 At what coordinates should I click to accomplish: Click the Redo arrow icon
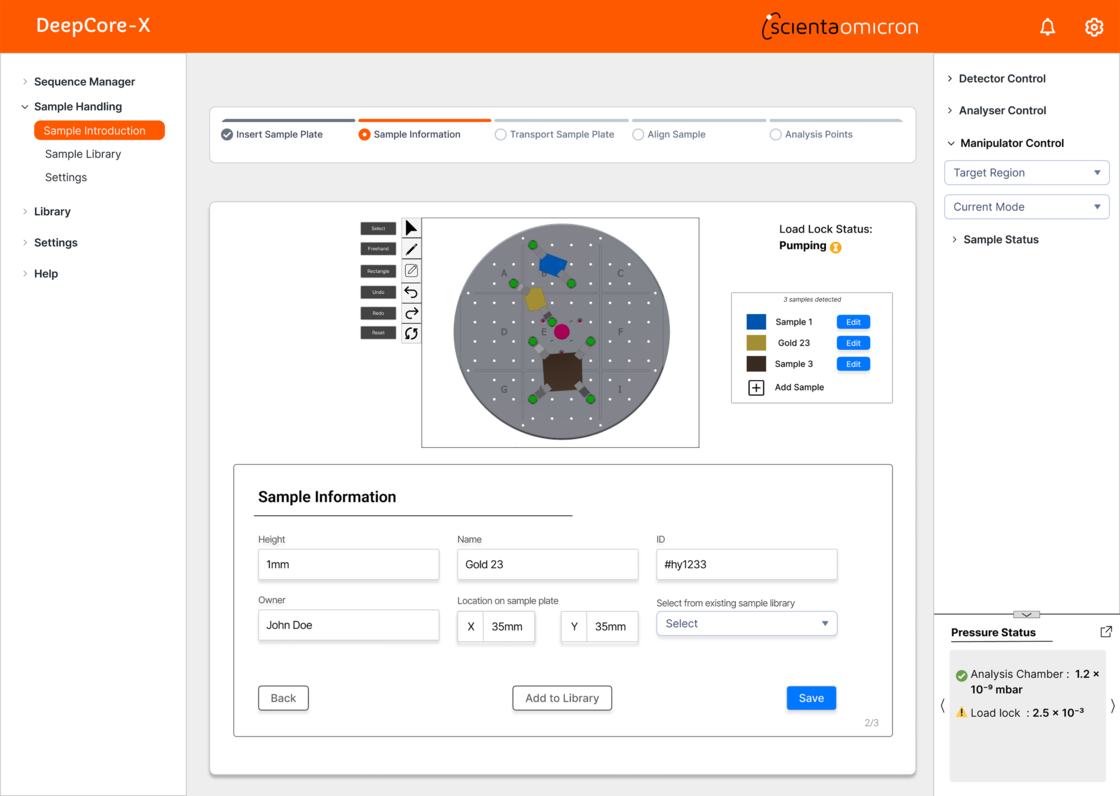pos(411,313)
